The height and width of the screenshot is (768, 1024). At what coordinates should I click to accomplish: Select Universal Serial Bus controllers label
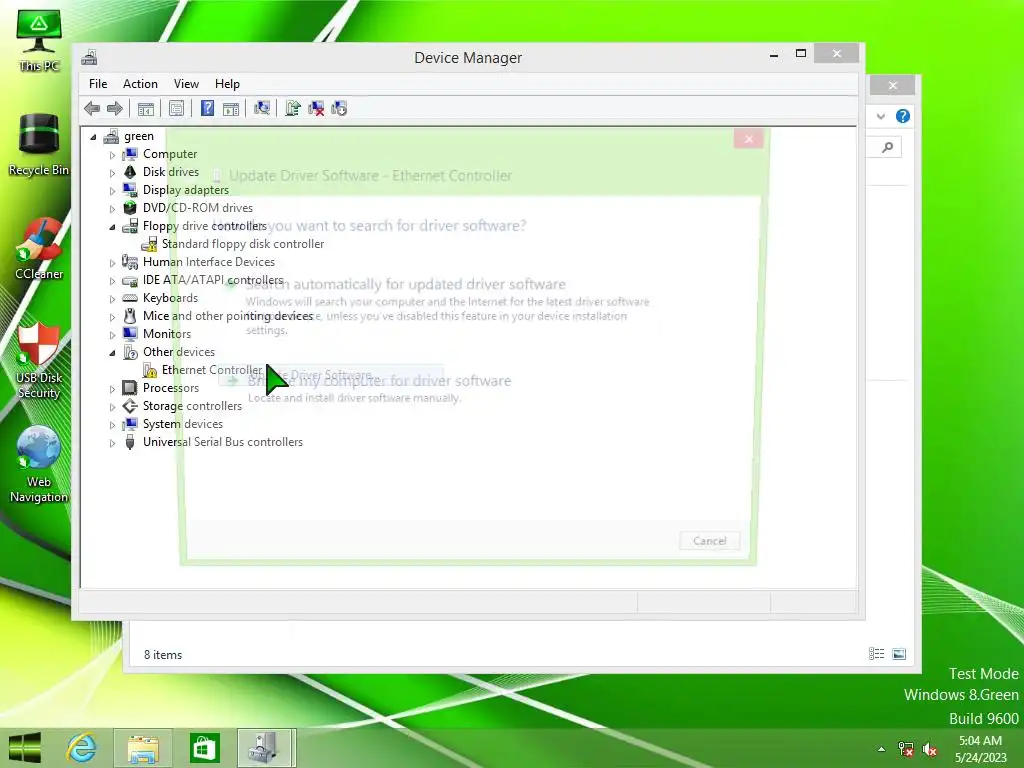(223, 442)
